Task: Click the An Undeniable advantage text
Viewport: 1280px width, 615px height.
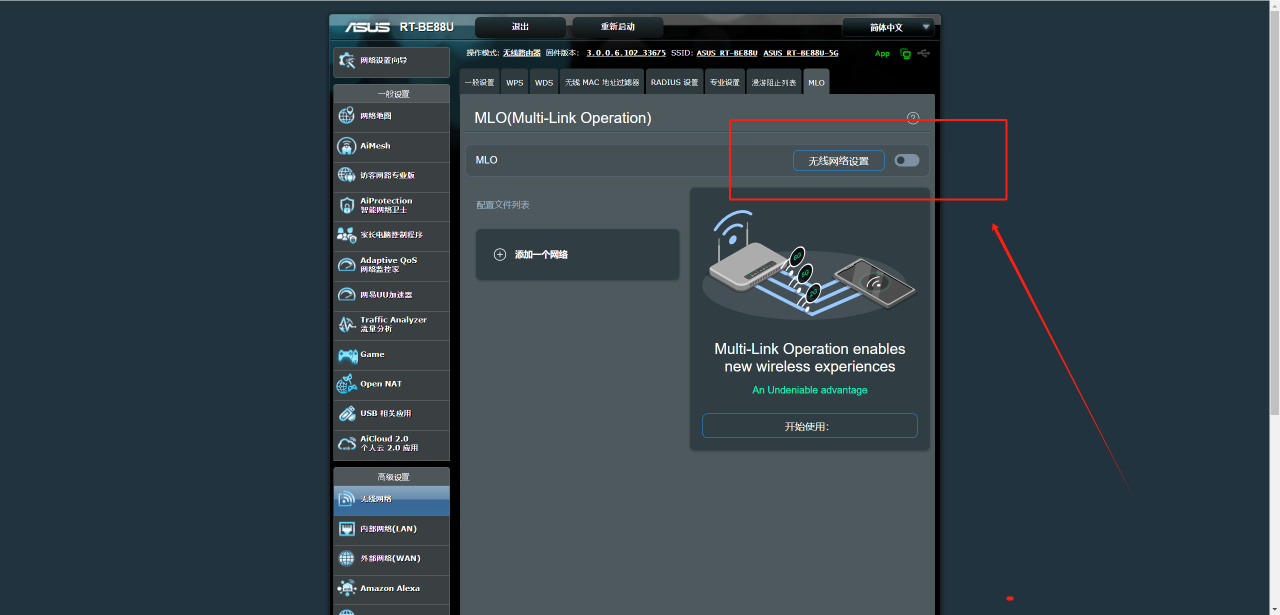Action: pyautogui.click(x=810, y=390)
